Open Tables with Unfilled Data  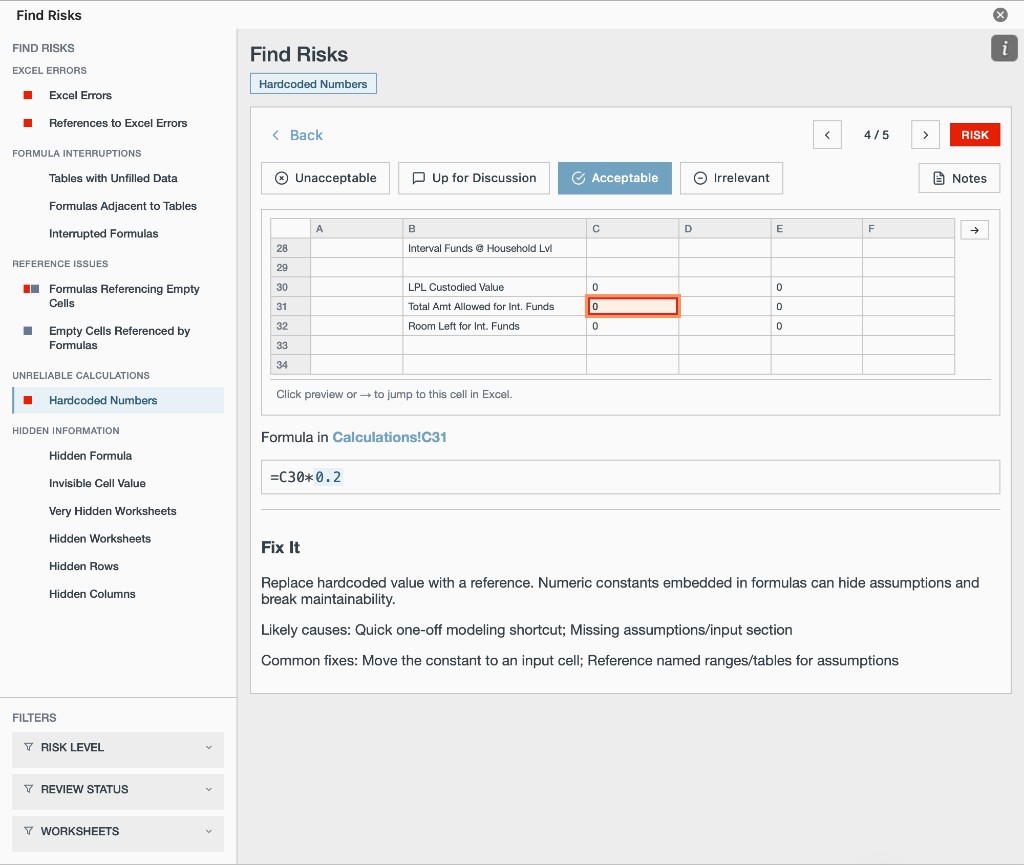click(x=113, y=178)
